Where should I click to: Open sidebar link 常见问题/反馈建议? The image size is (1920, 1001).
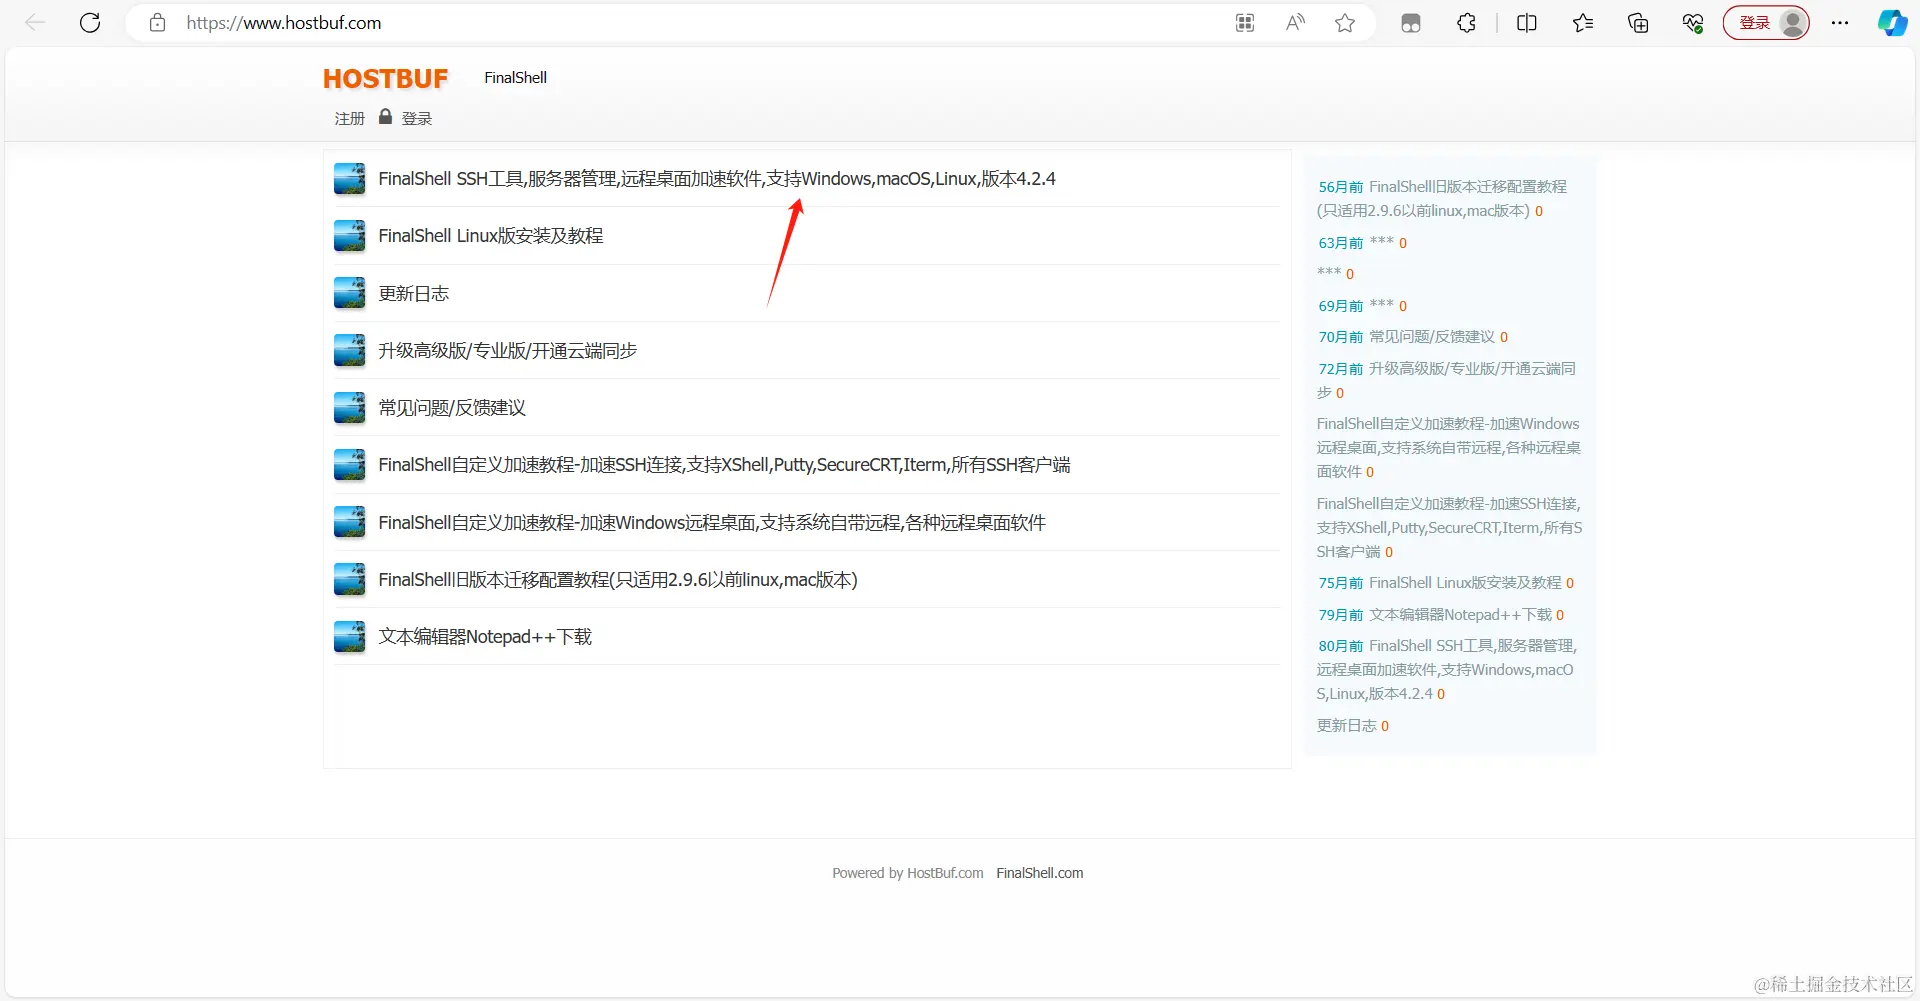coord(1432,337)
